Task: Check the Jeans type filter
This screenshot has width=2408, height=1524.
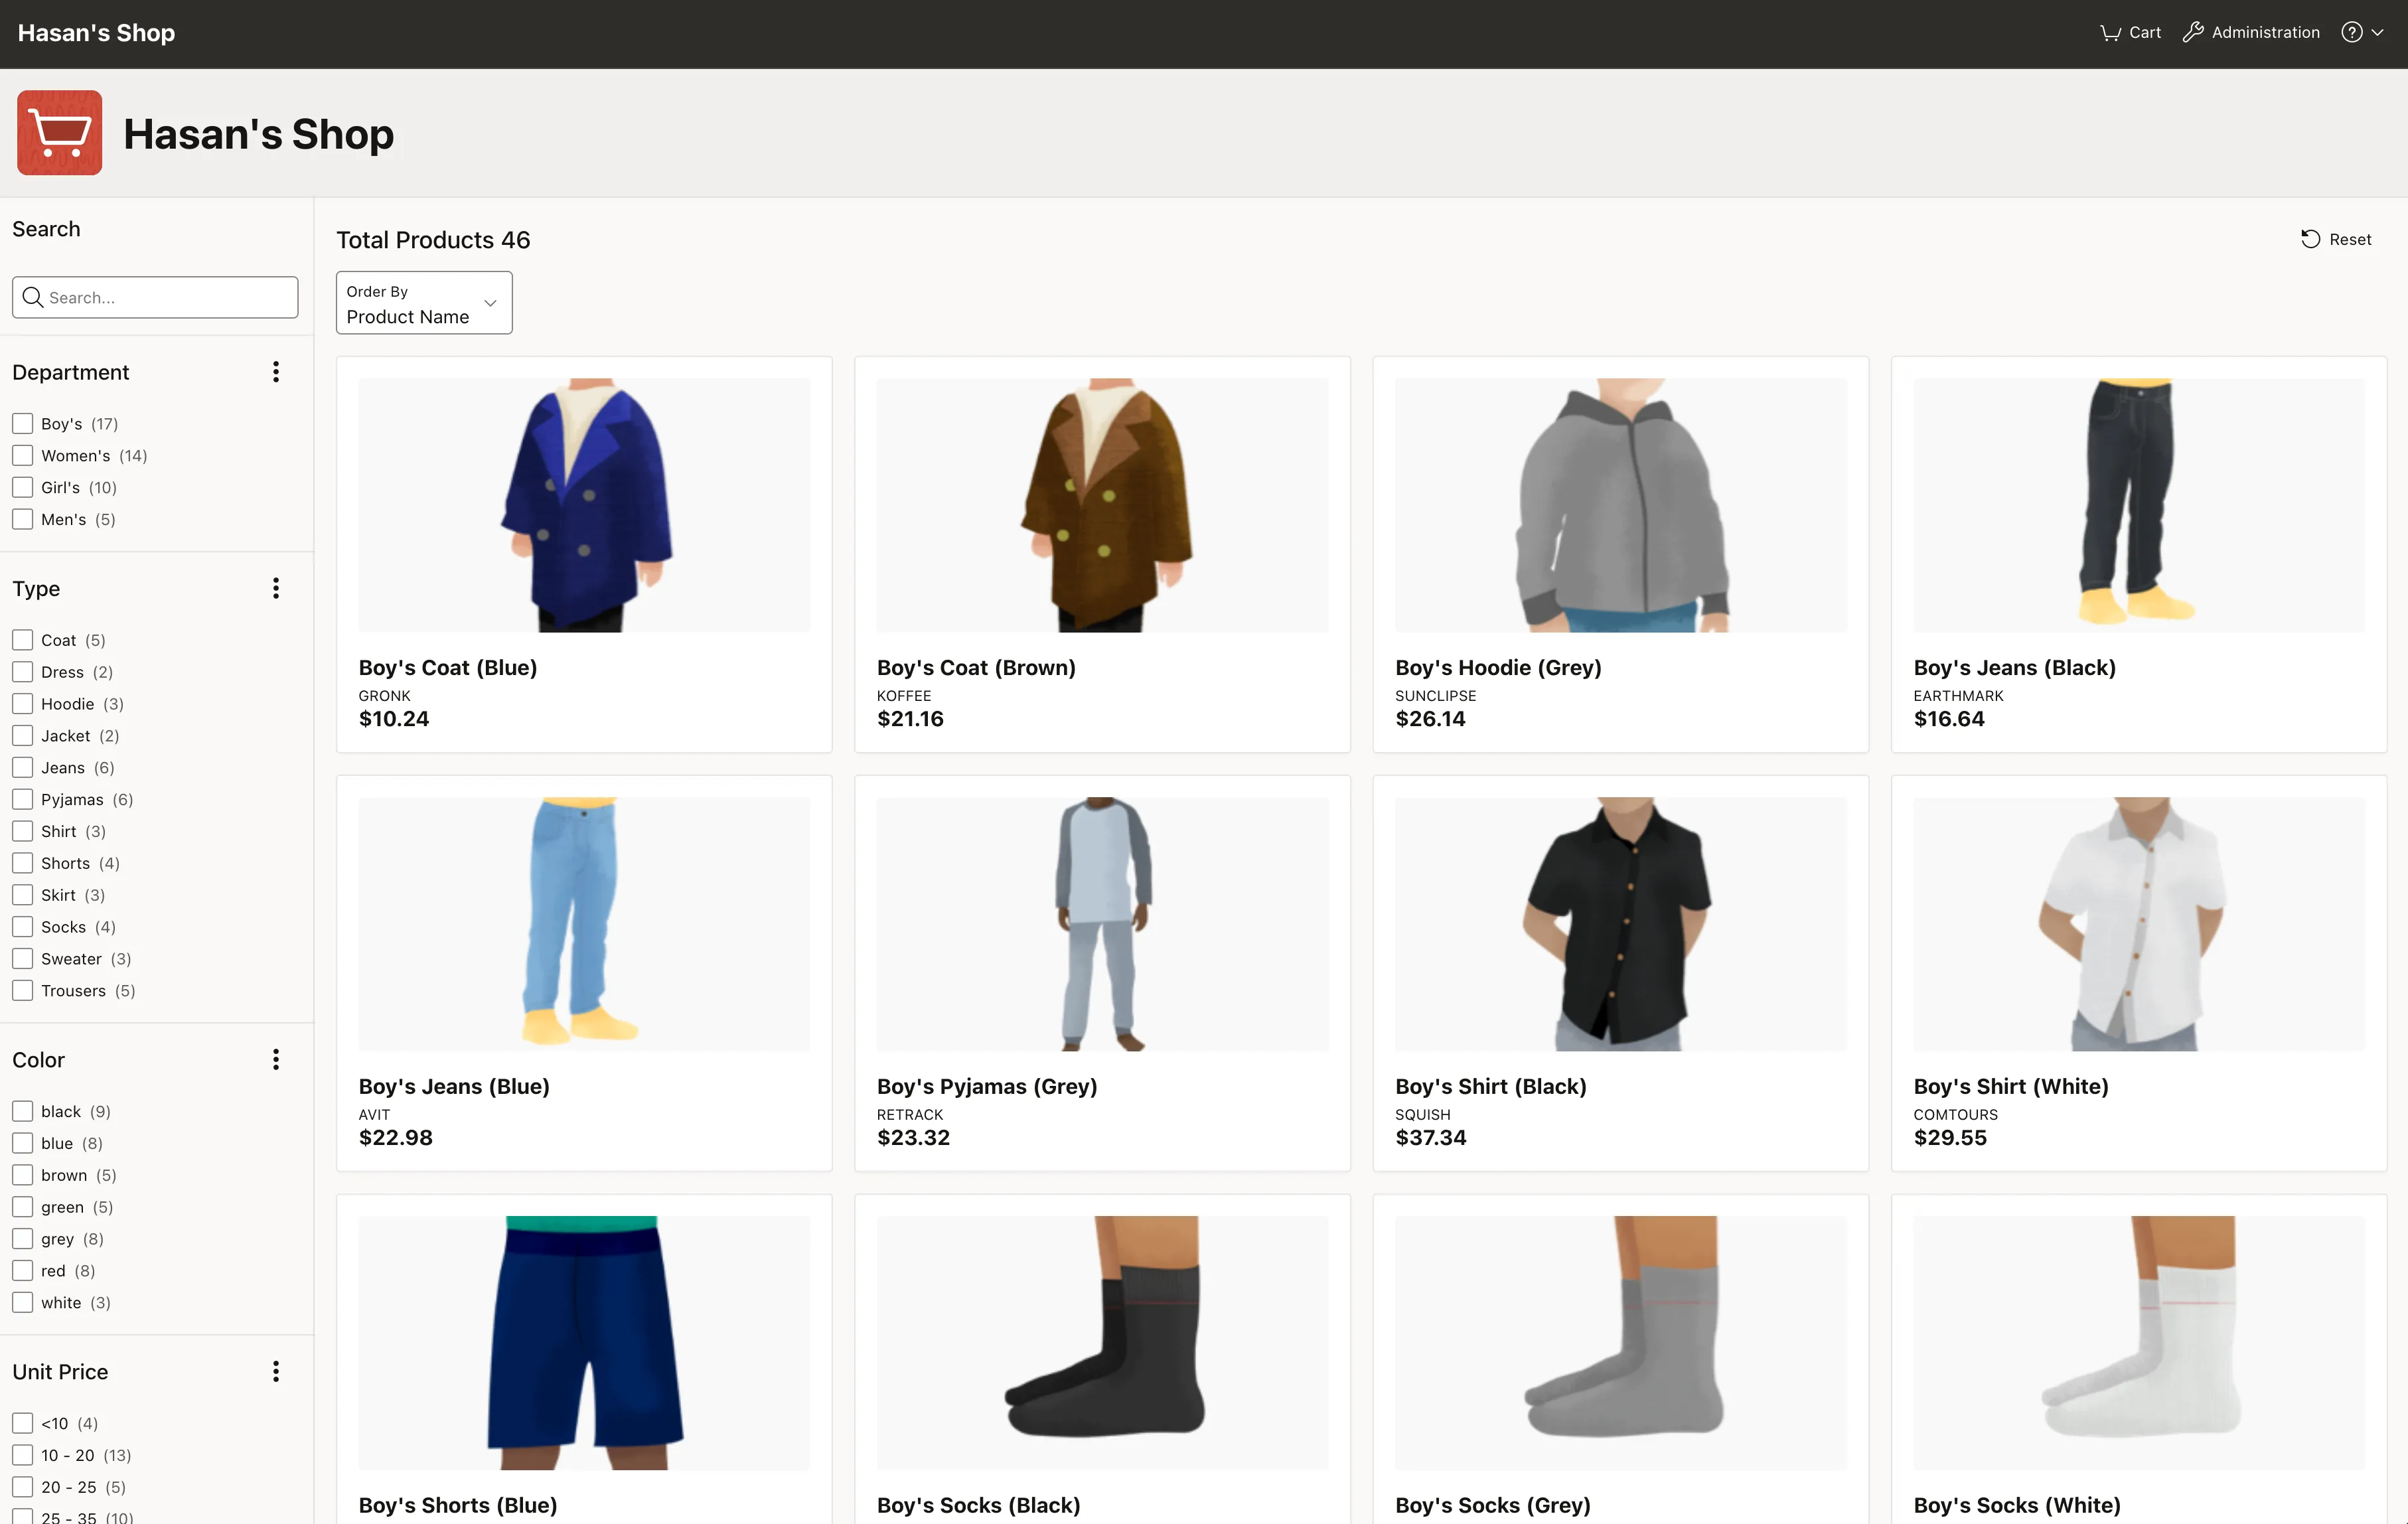Action: tap(23, 768)
